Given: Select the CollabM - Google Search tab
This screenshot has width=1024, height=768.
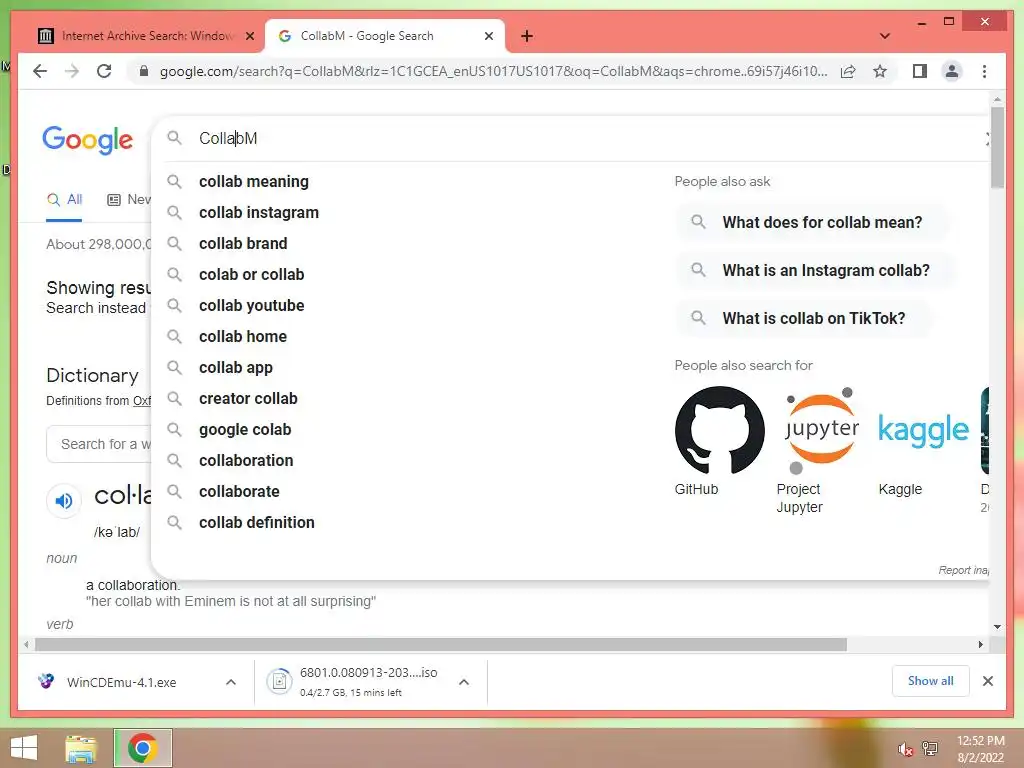Looking at the screenshot, I should pos(384,36).
